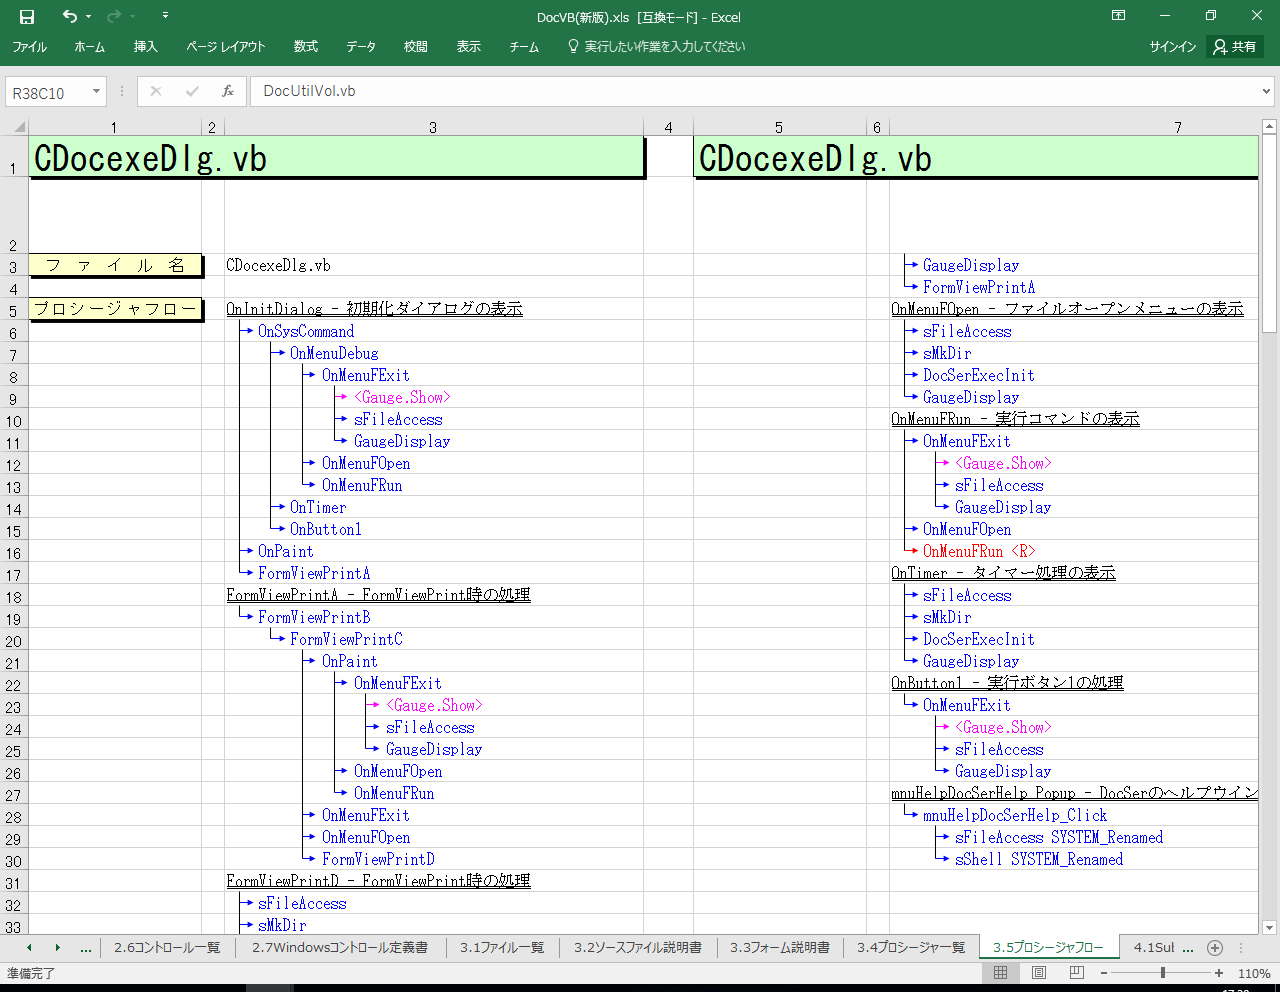Switch to the ホーム ribbon tab

pyautogui.click(x=89, y=47)
